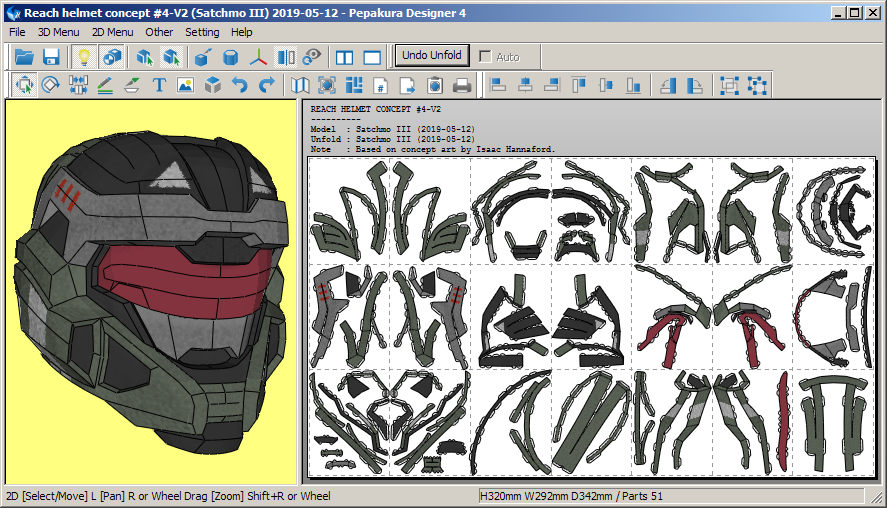The width and height of the screenshot is (887, 508).
Task: Click the Undo Unfold button
Action: pyautogui.click(x=432, y=55)
